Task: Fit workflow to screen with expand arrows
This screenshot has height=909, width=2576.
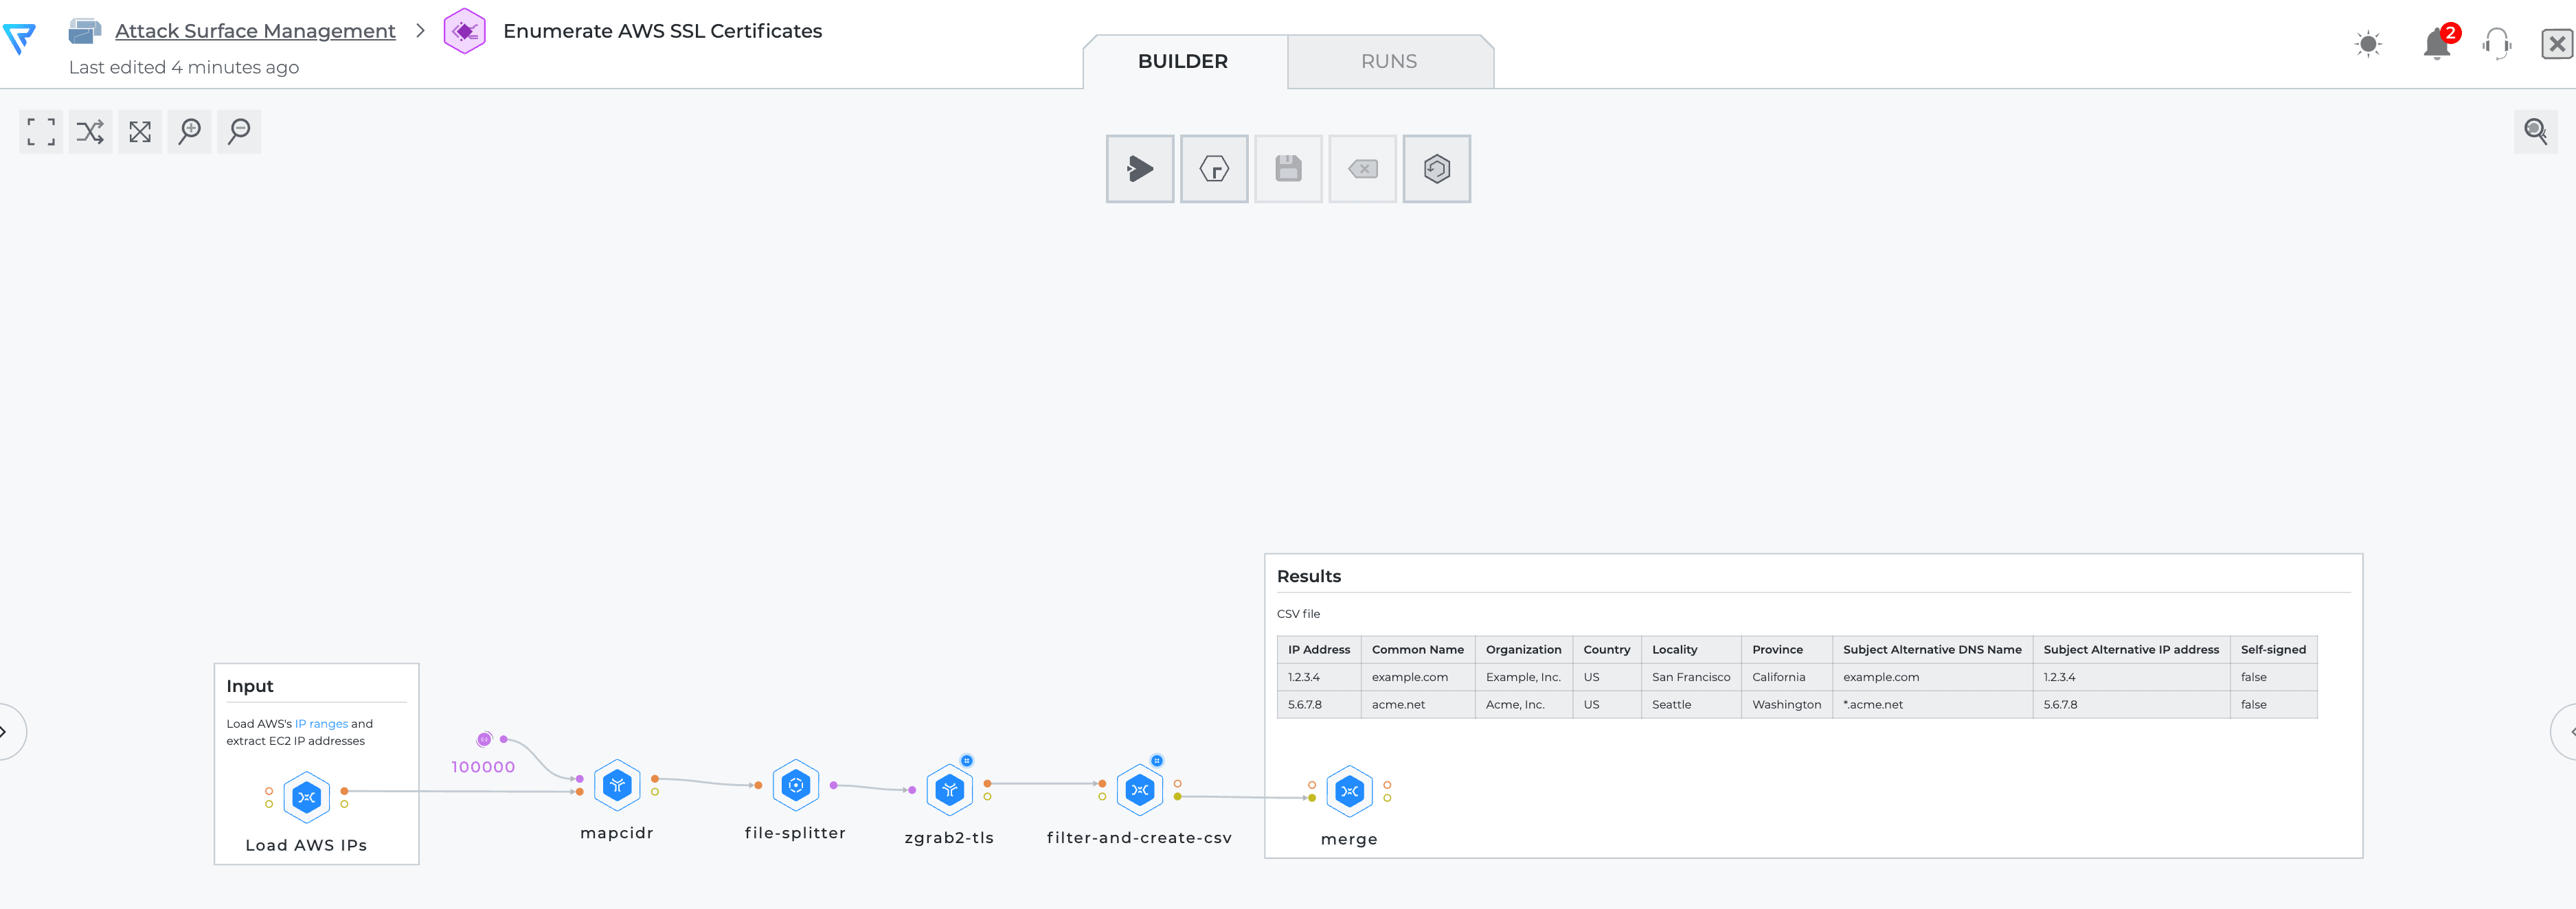Action: coord(140,132)
